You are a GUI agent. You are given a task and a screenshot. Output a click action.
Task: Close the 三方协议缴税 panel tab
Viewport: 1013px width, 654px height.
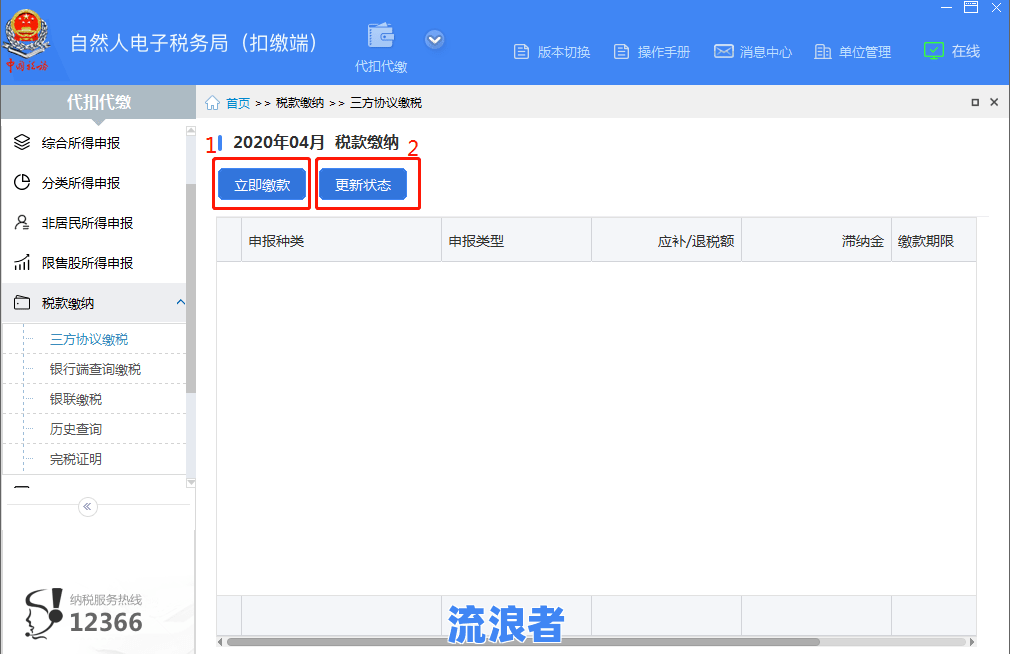pos(994,102)
